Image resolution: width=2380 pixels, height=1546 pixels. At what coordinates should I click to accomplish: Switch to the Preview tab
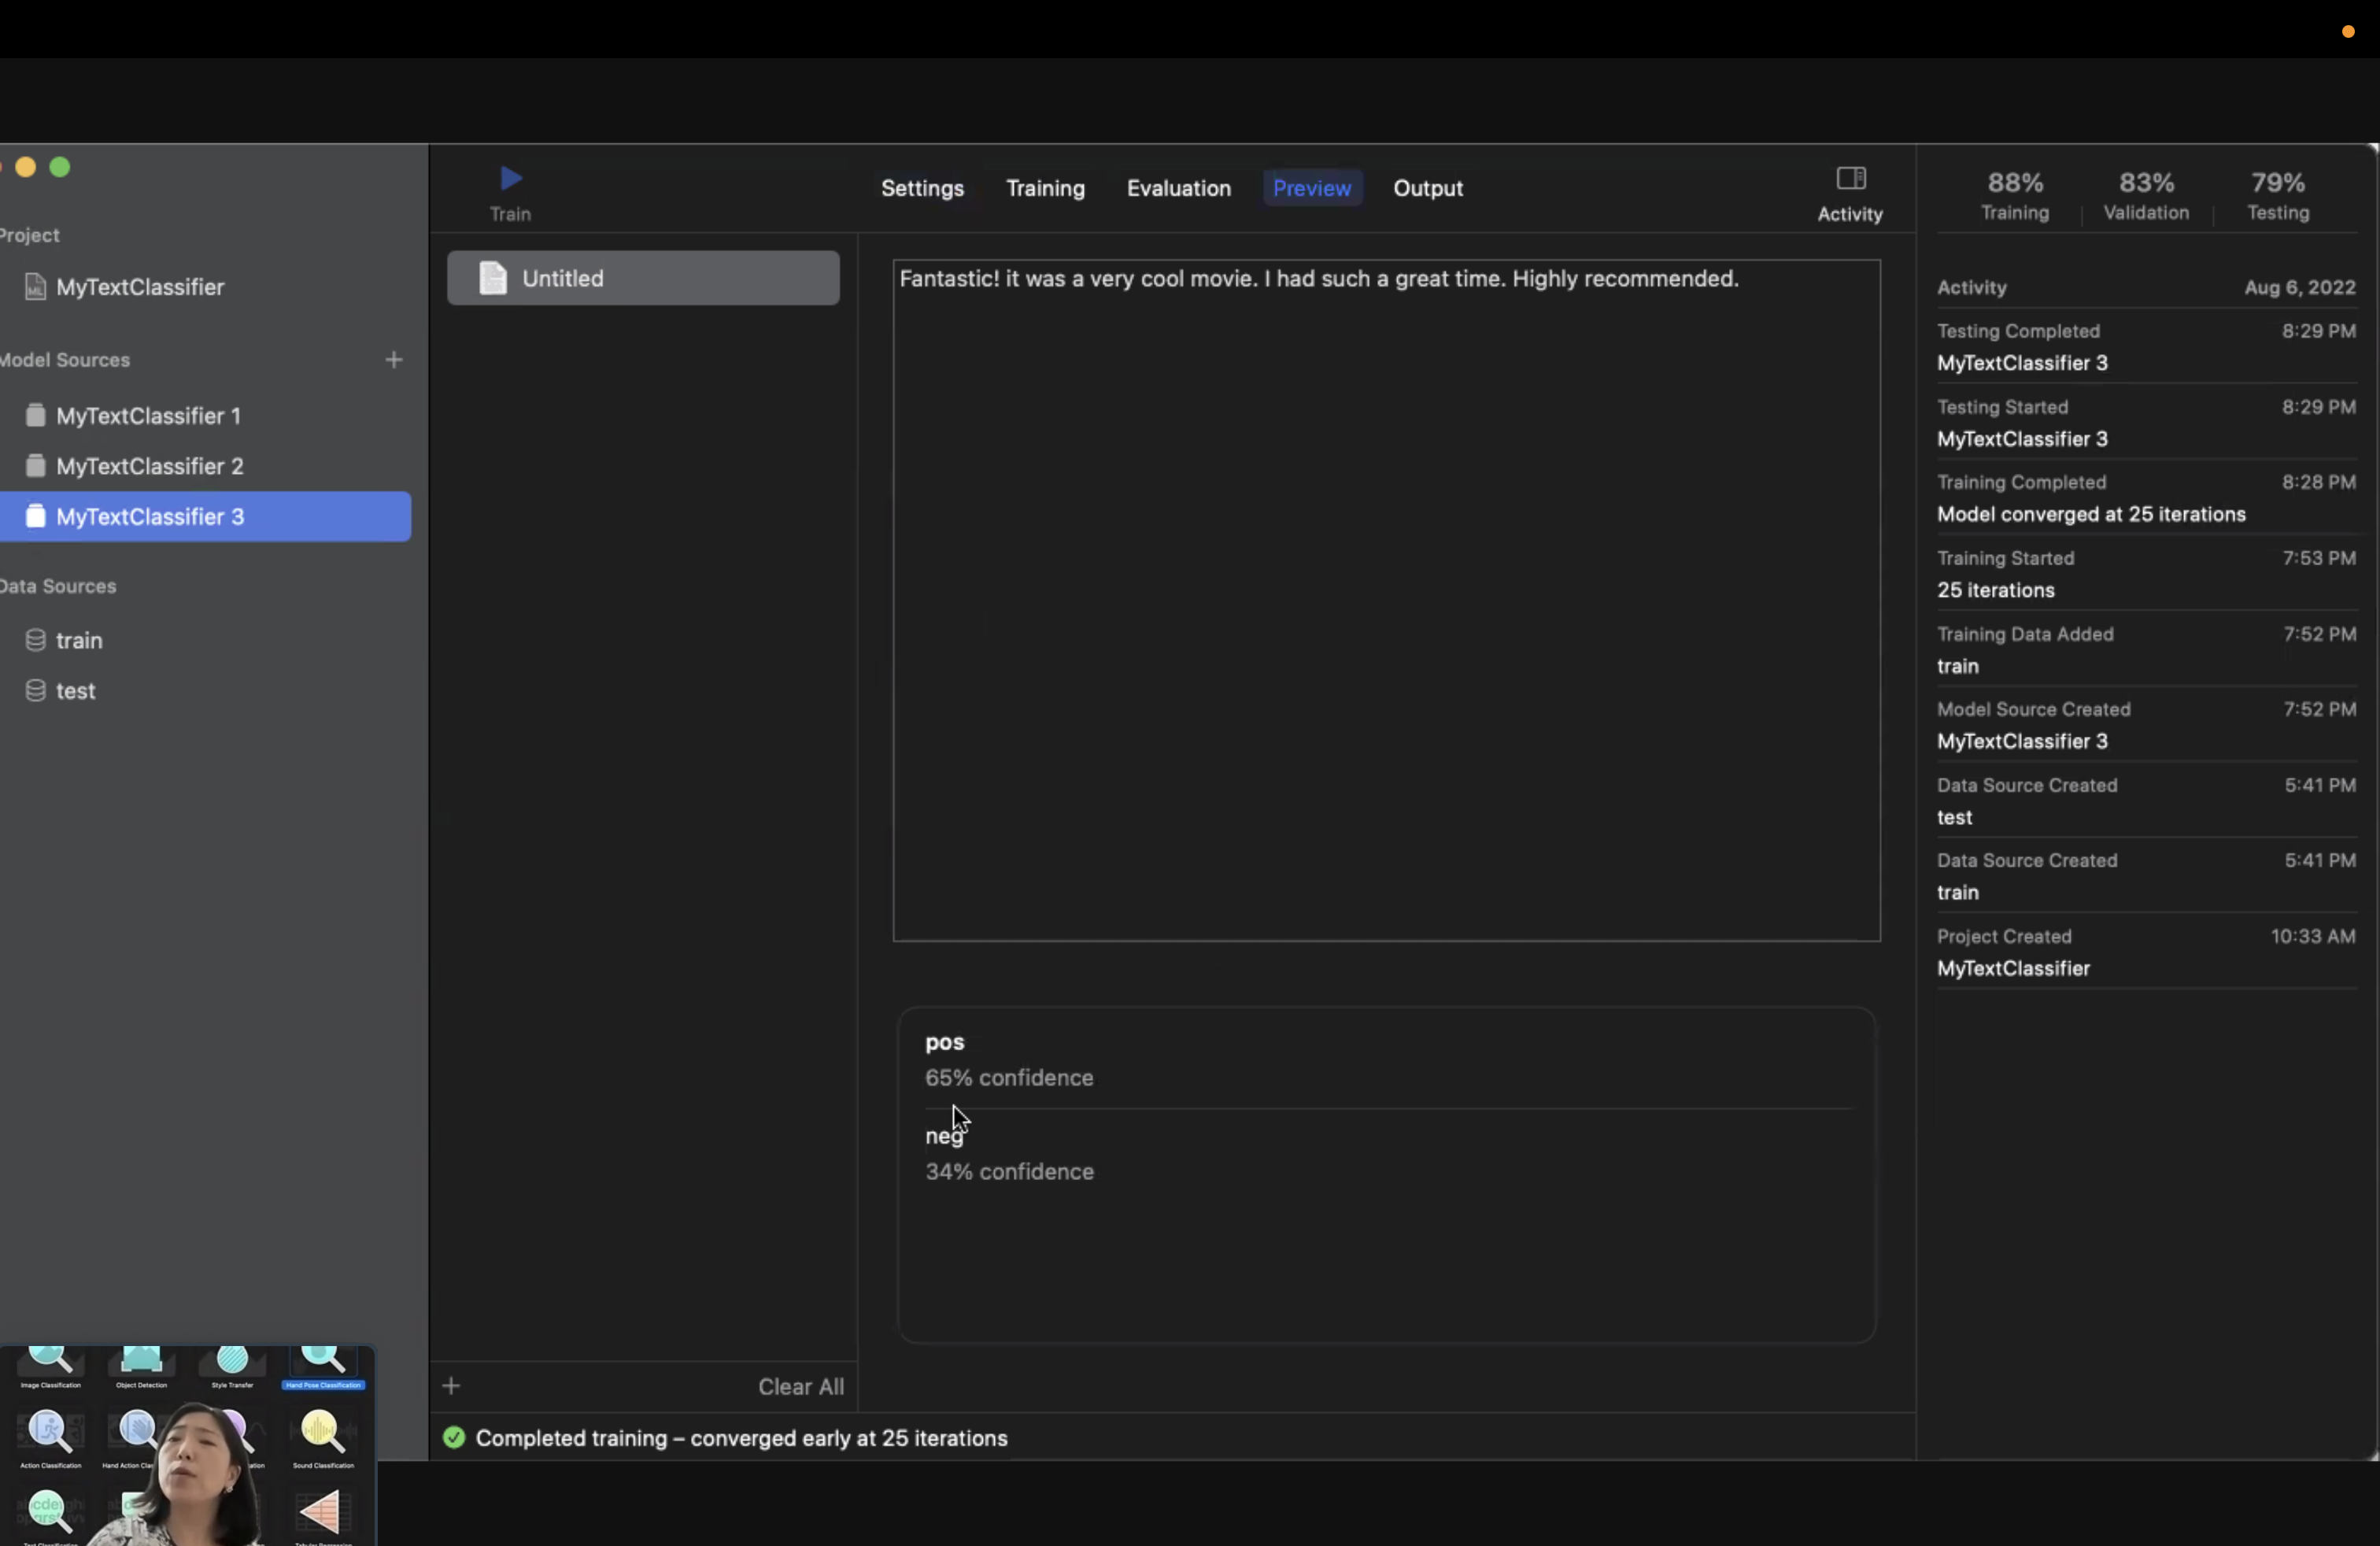point(1312,188)
